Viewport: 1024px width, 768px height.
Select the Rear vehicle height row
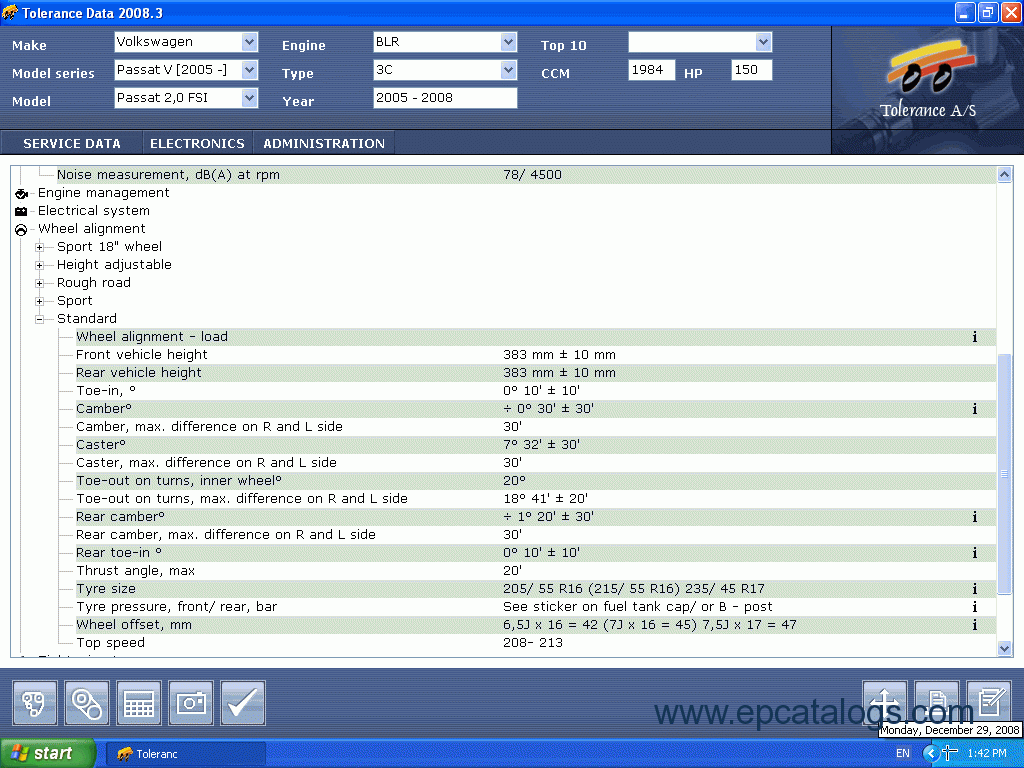[536, 373]
